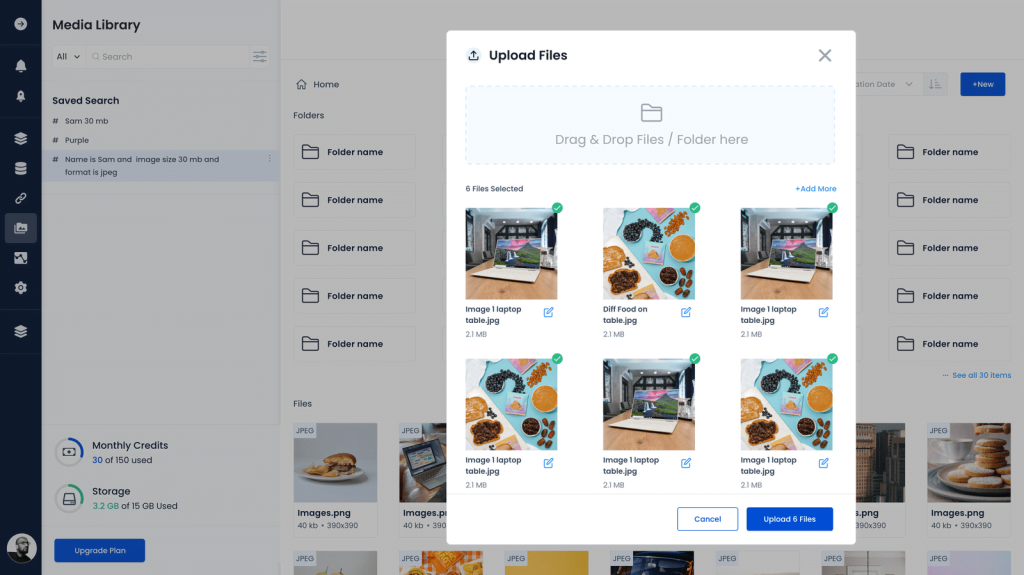The image size is (1024, 575).
Task: Click See all 30 items link
Action: coord(981,375)
